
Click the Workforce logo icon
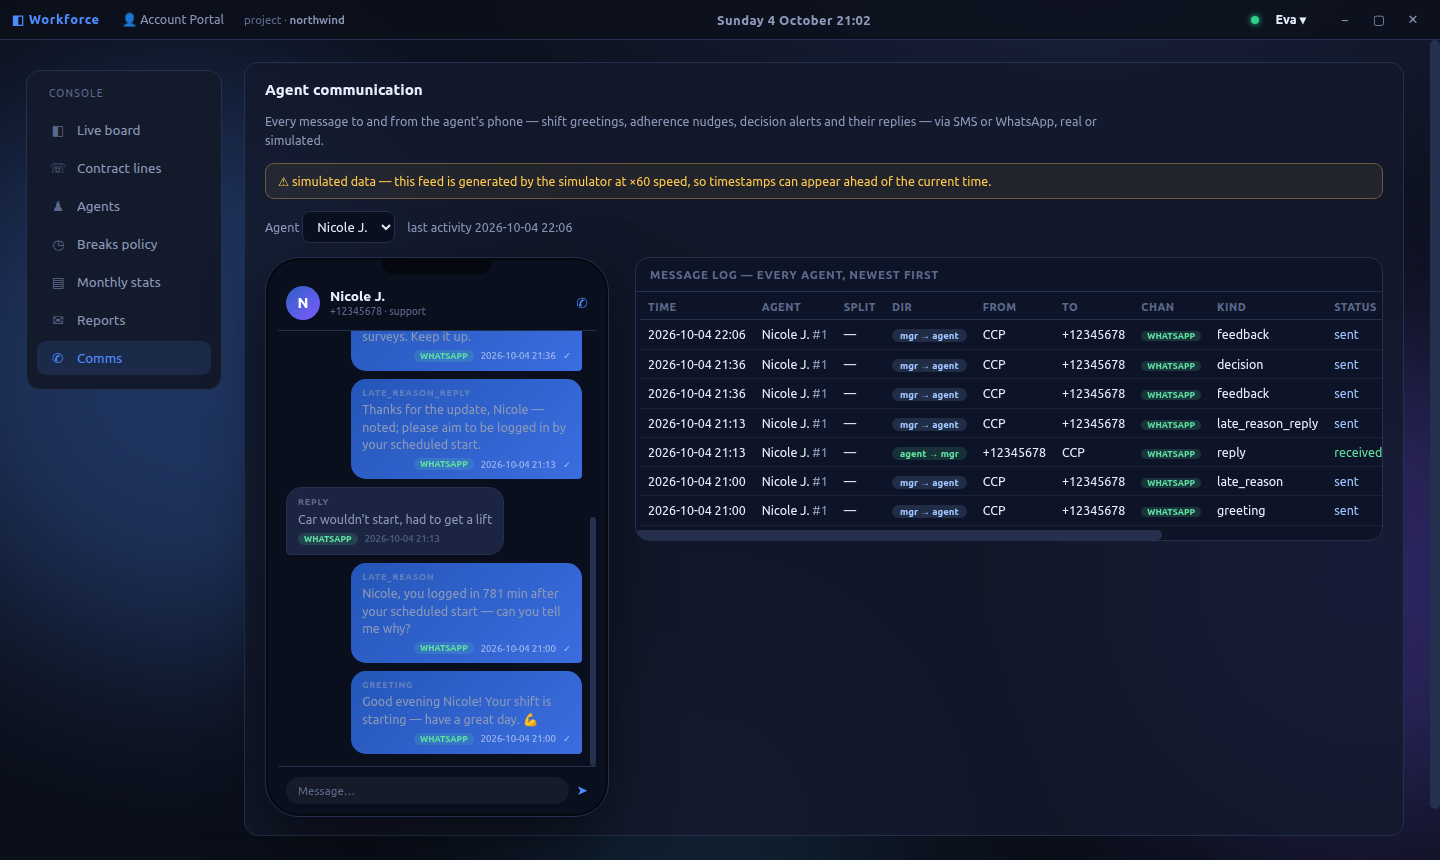[18, 20]
